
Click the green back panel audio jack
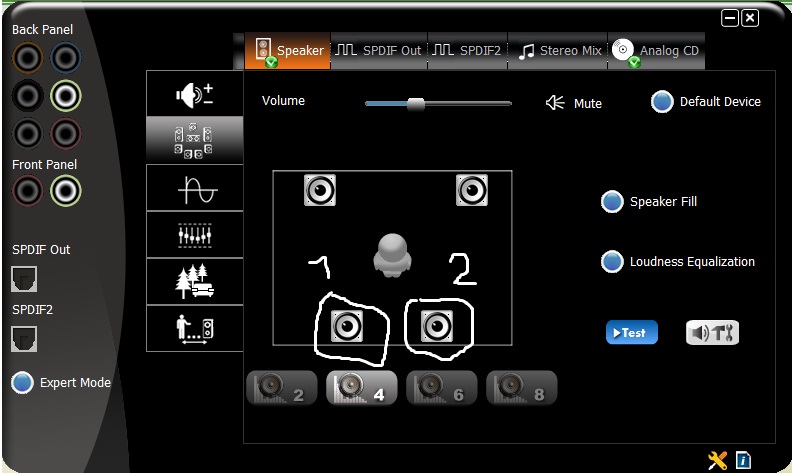pyautogui.click(x=65, y=96)
